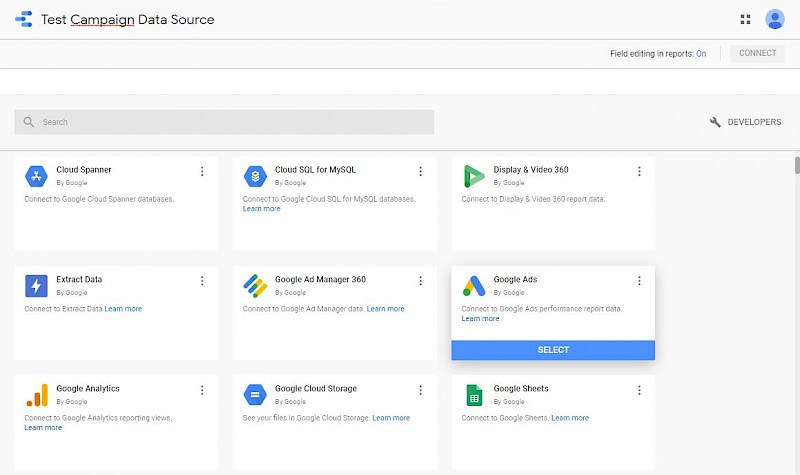Viewport: 800px width, 475px height.
Task: Click the CONNECT button
Action: coord(758,53)
